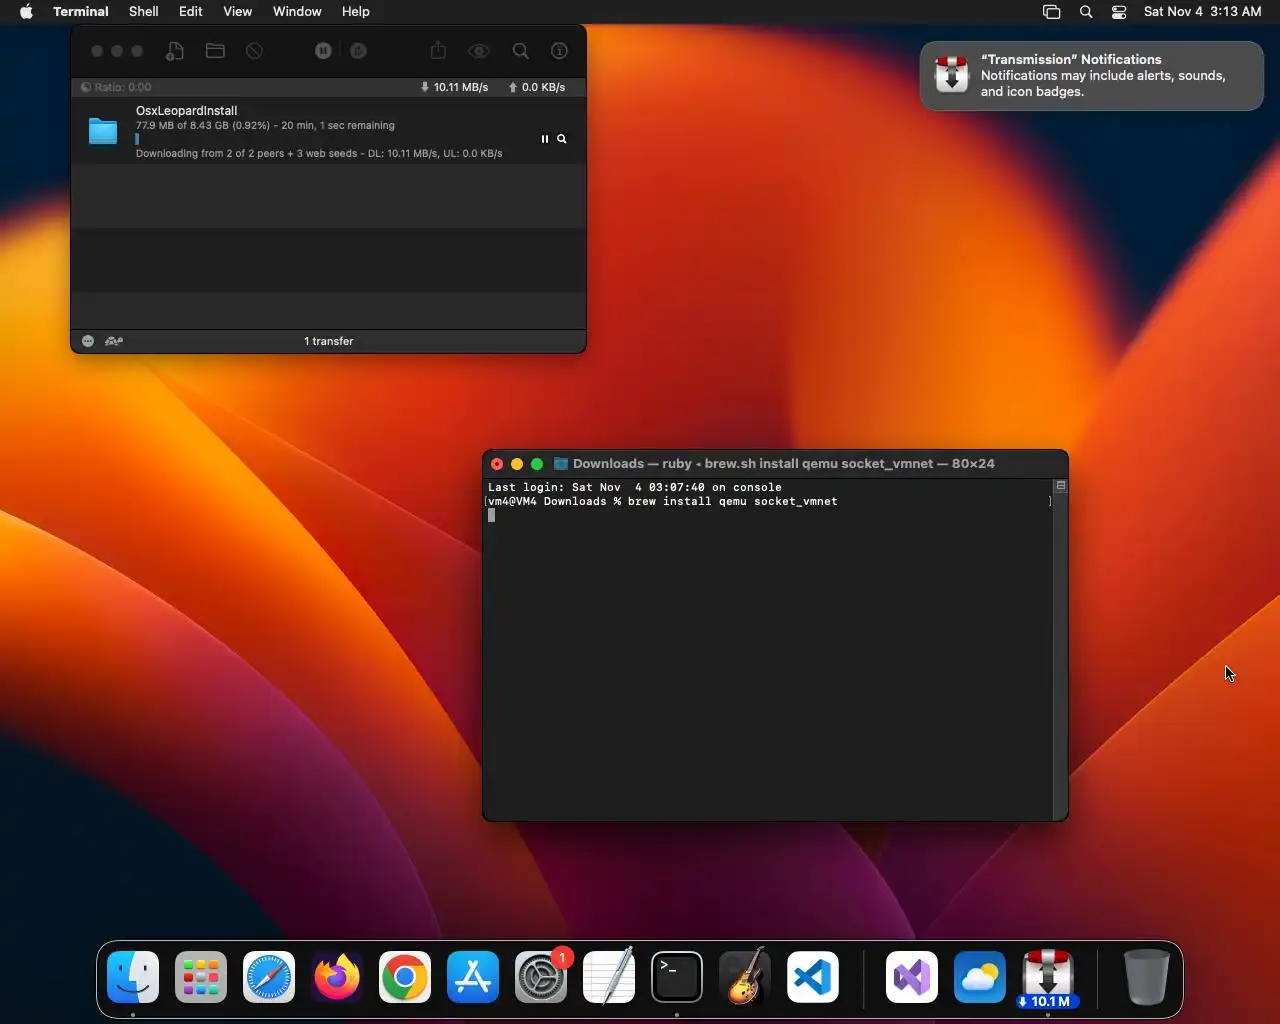
Task: Click the Terminal icon in the Dock
Action: [677, 977]
